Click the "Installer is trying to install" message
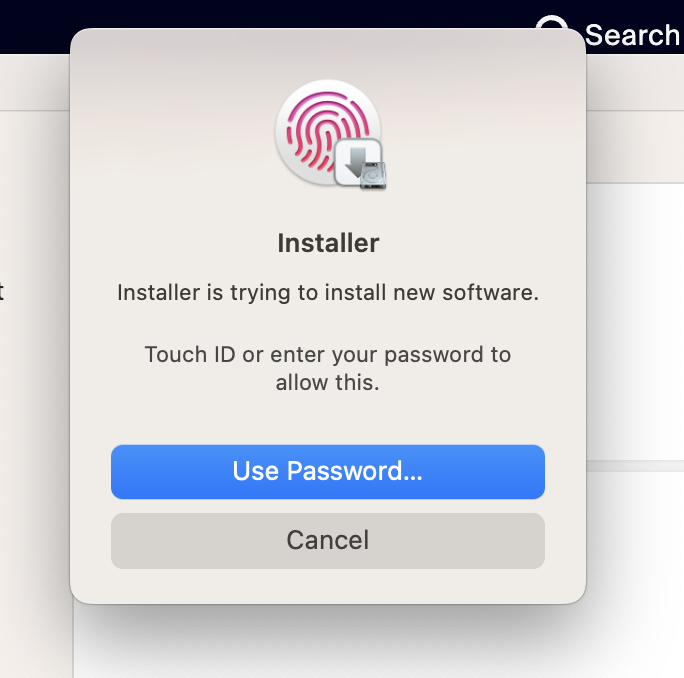684x678 pixels. (x=328, y=293)
